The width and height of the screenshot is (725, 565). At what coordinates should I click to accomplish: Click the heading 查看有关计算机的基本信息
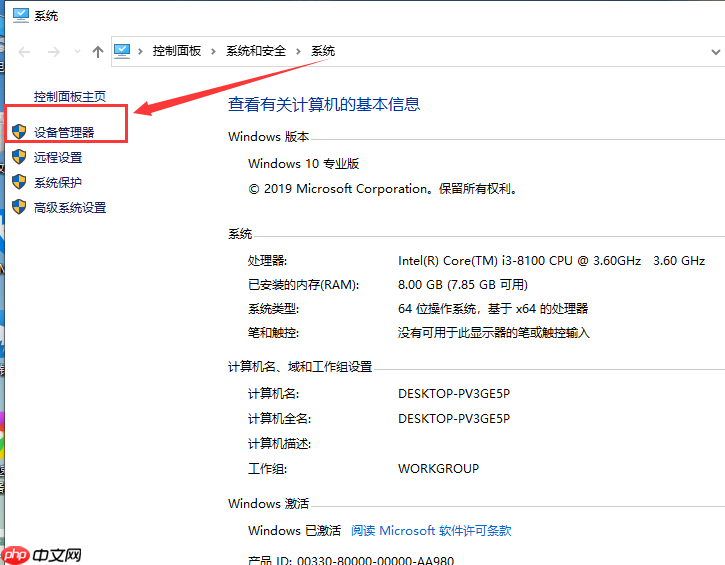pyautogui.click(x=324, y=104)
